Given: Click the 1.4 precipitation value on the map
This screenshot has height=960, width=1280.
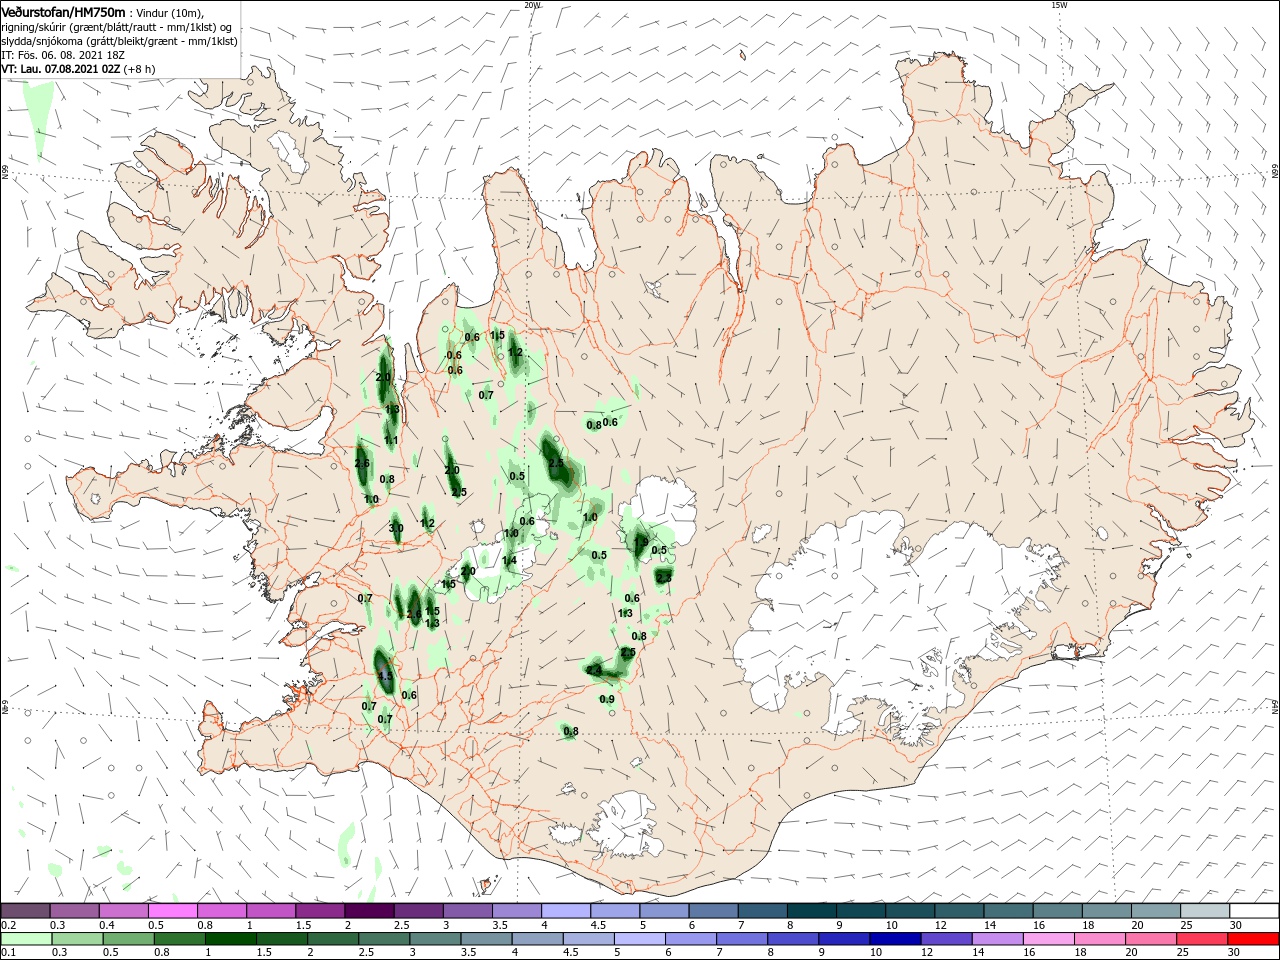Looking at the screenshot, I should point(509,561).
